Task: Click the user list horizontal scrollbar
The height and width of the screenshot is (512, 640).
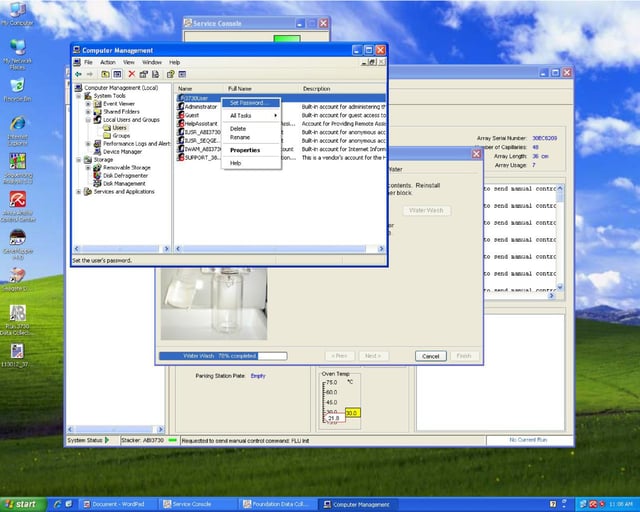Action: [280, 249]
